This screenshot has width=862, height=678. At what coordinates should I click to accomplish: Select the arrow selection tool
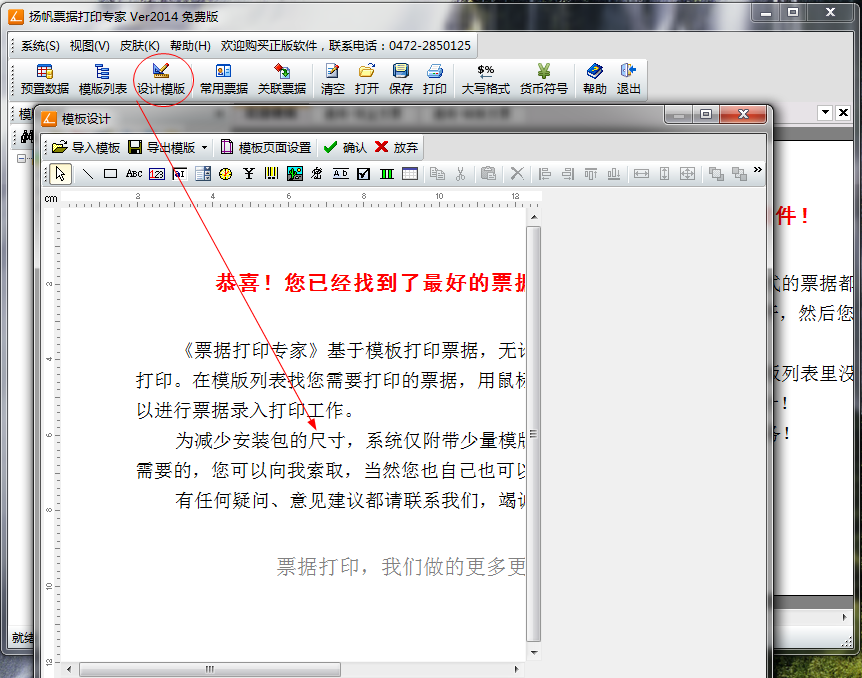point(60,172)
